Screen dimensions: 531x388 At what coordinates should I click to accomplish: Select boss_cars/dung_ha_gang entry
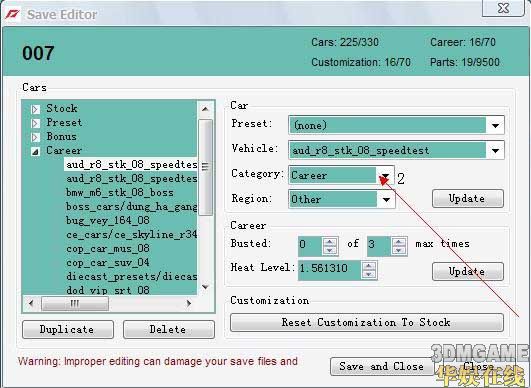point(131,206)
